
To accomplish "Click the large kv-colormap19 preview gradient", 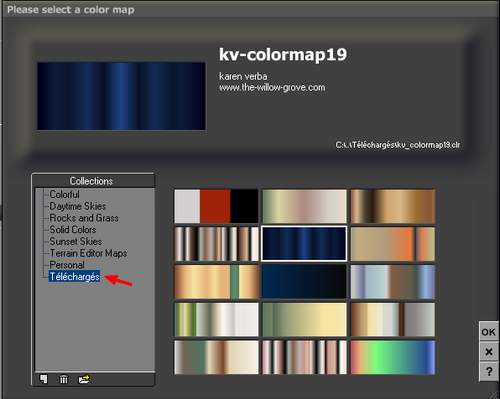I will (x=121, y=96).
